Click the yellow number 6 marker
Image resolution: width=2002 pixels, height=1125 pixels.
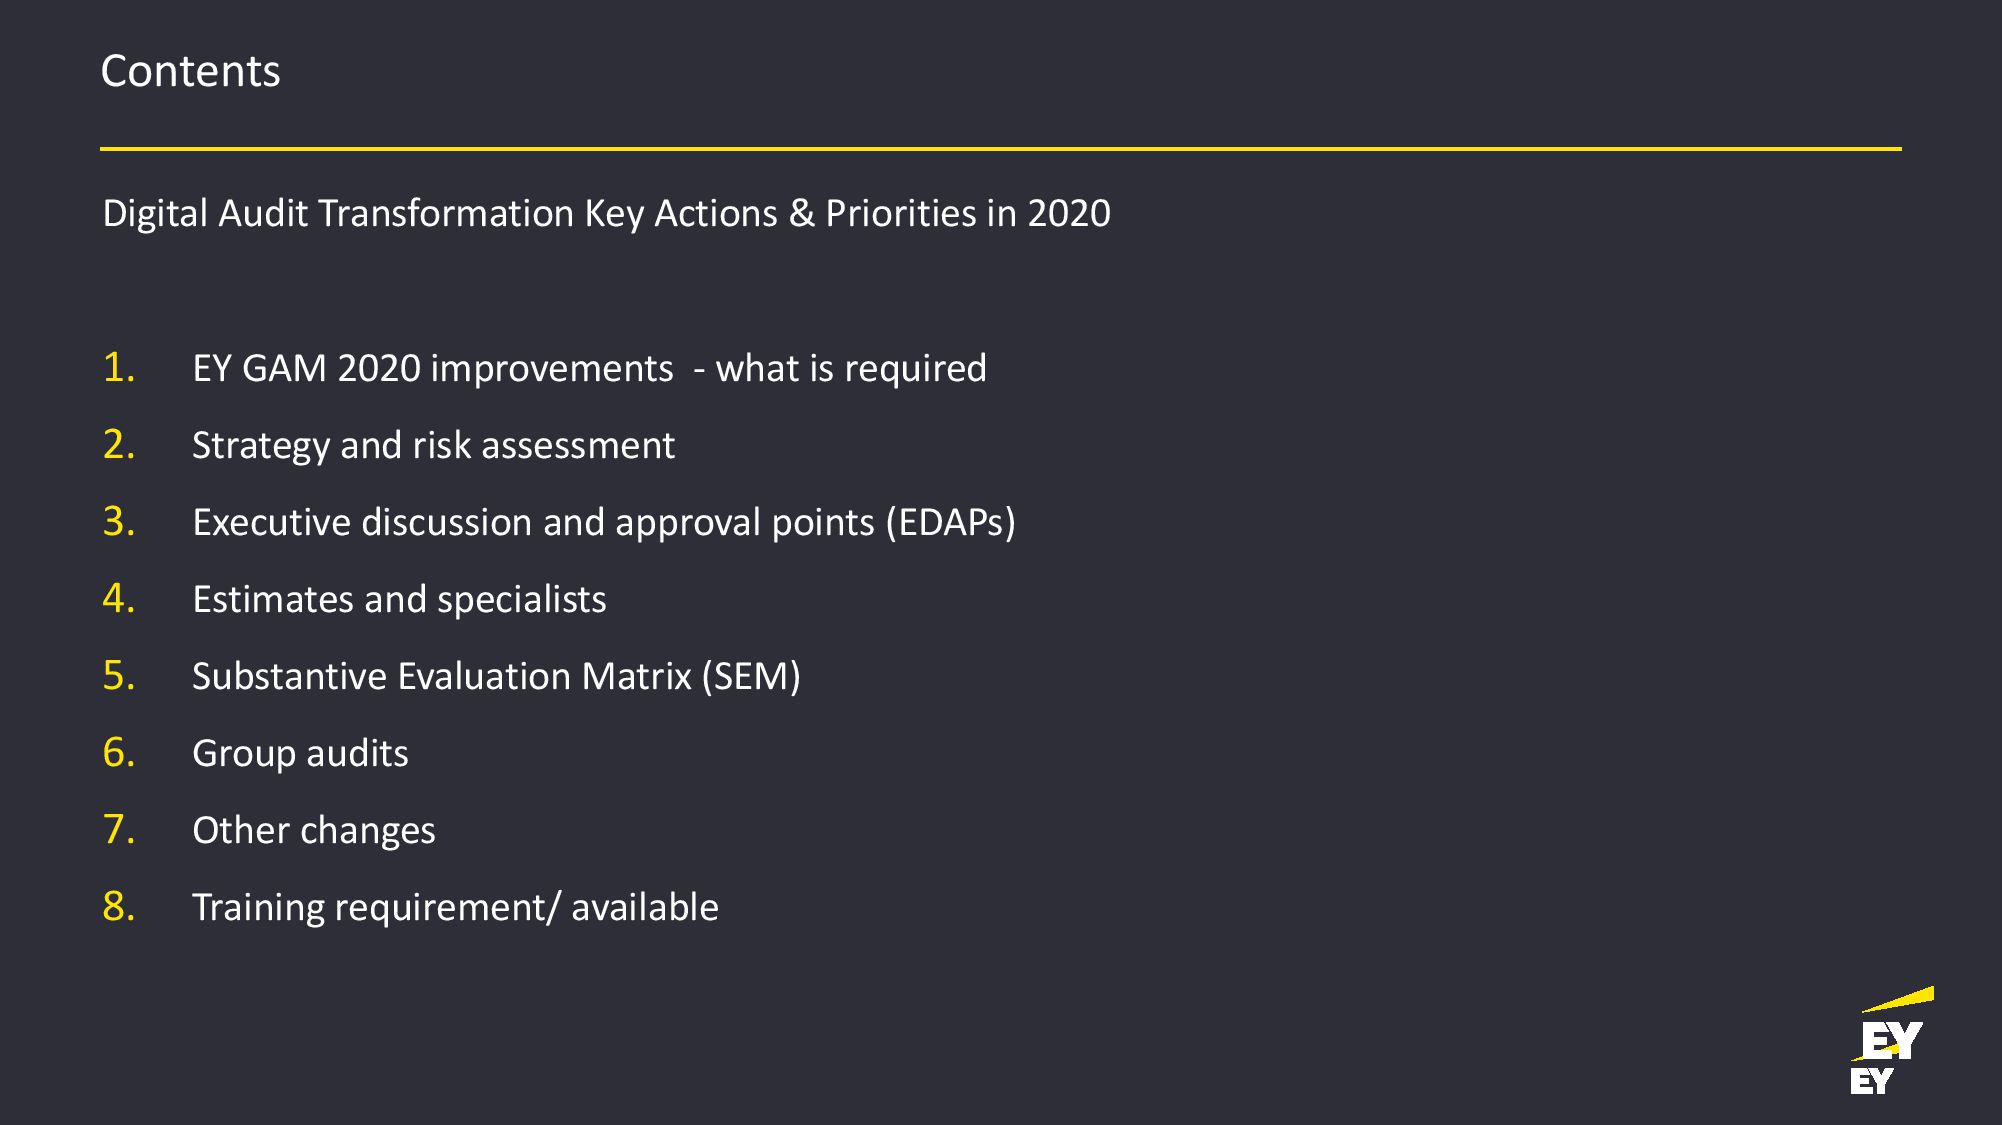(119, 752)
